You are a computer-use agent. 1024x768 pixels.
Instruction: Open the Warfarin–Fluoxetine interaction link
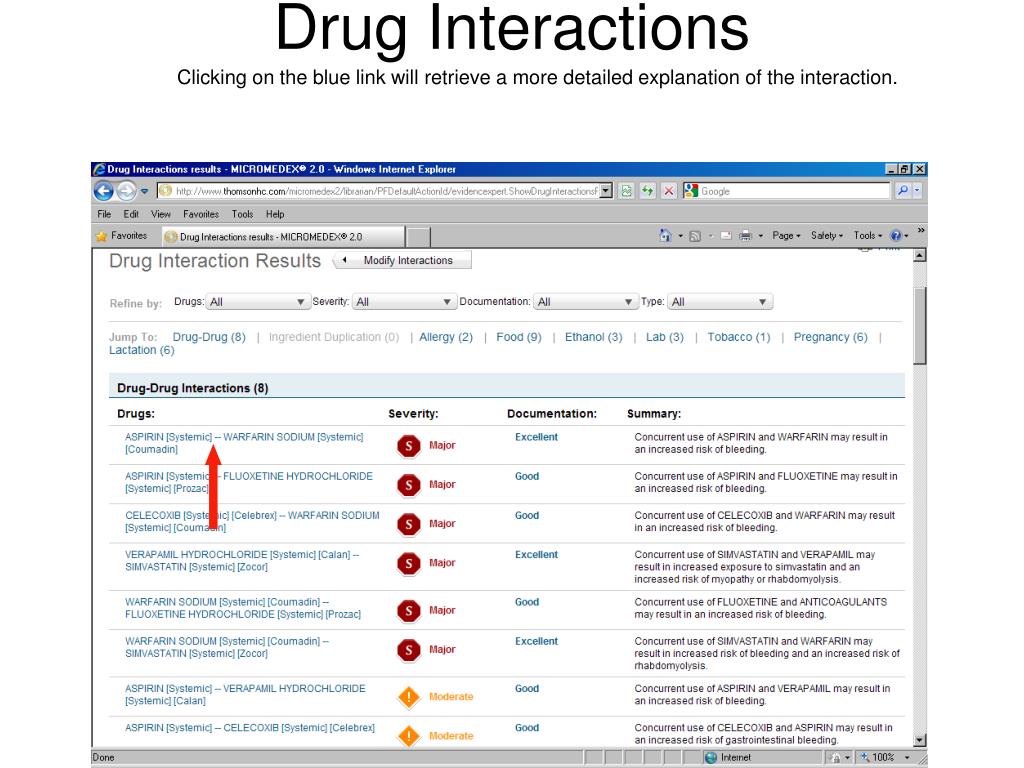(x=243, y=608)
